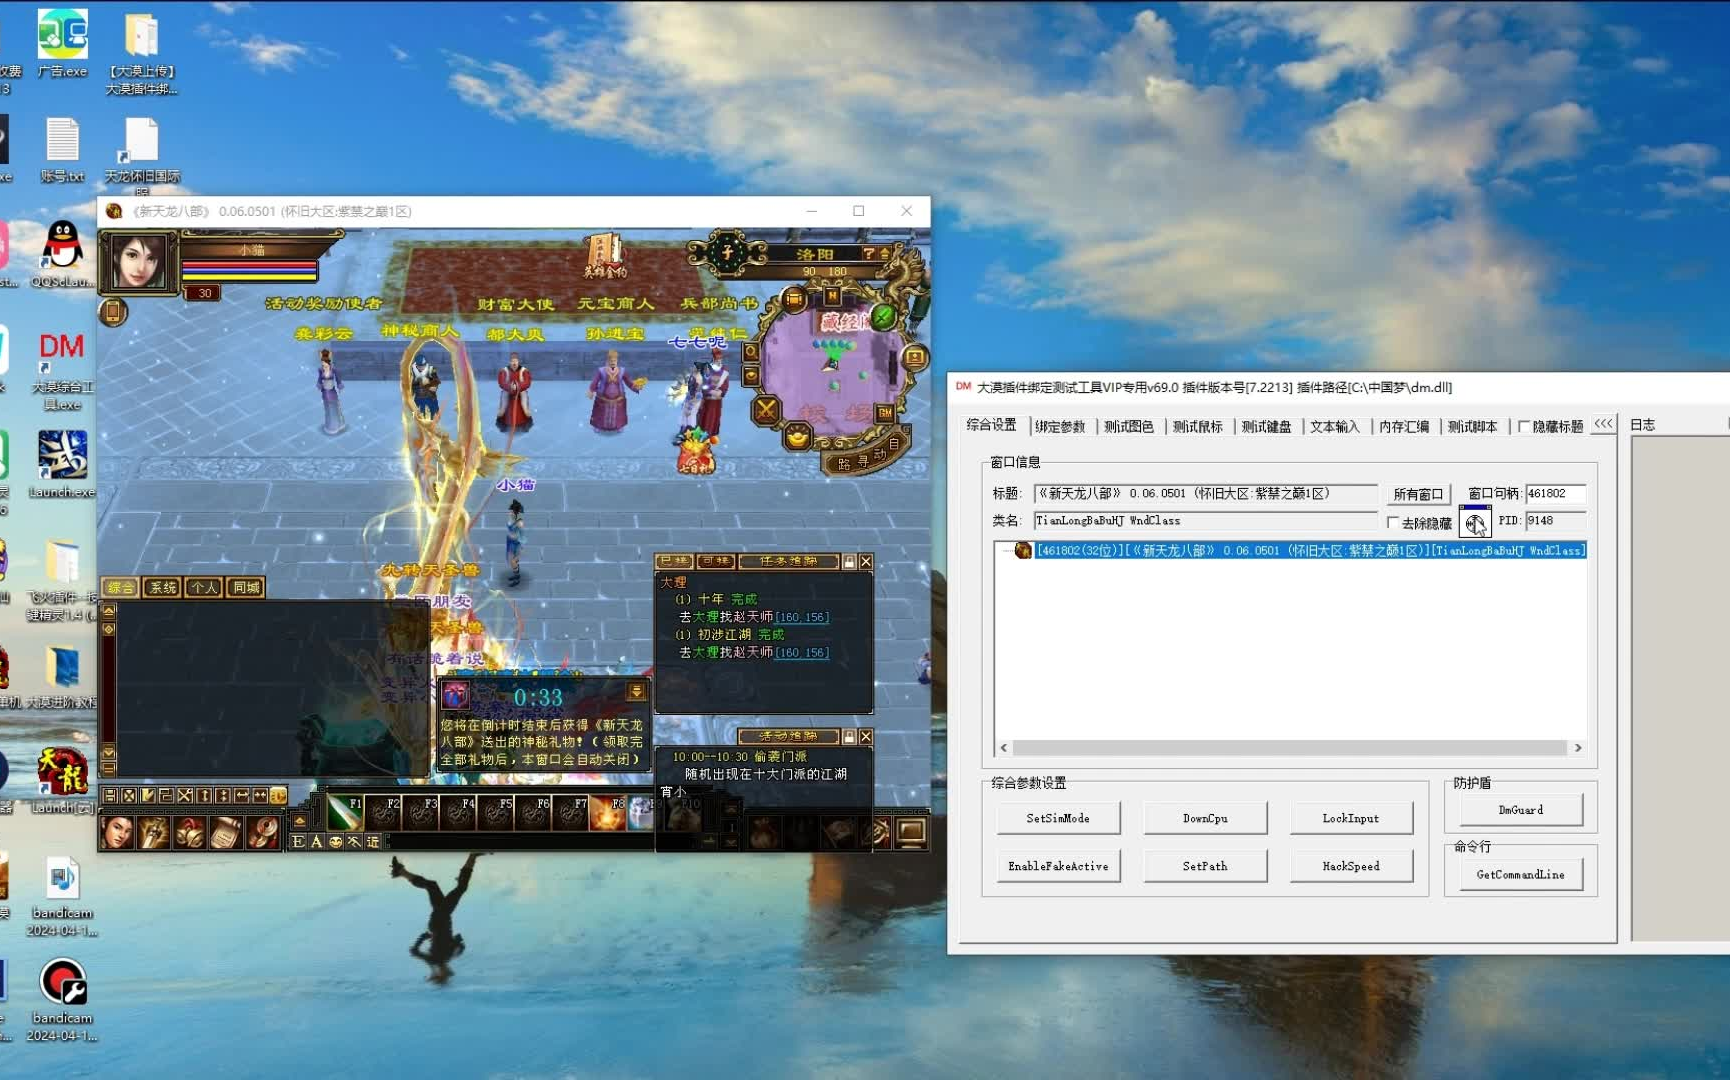Collapse the minimap with the arrow beside 洛阳
1730x1080 pixels.
pyautogui.click(x=884, y=254)
